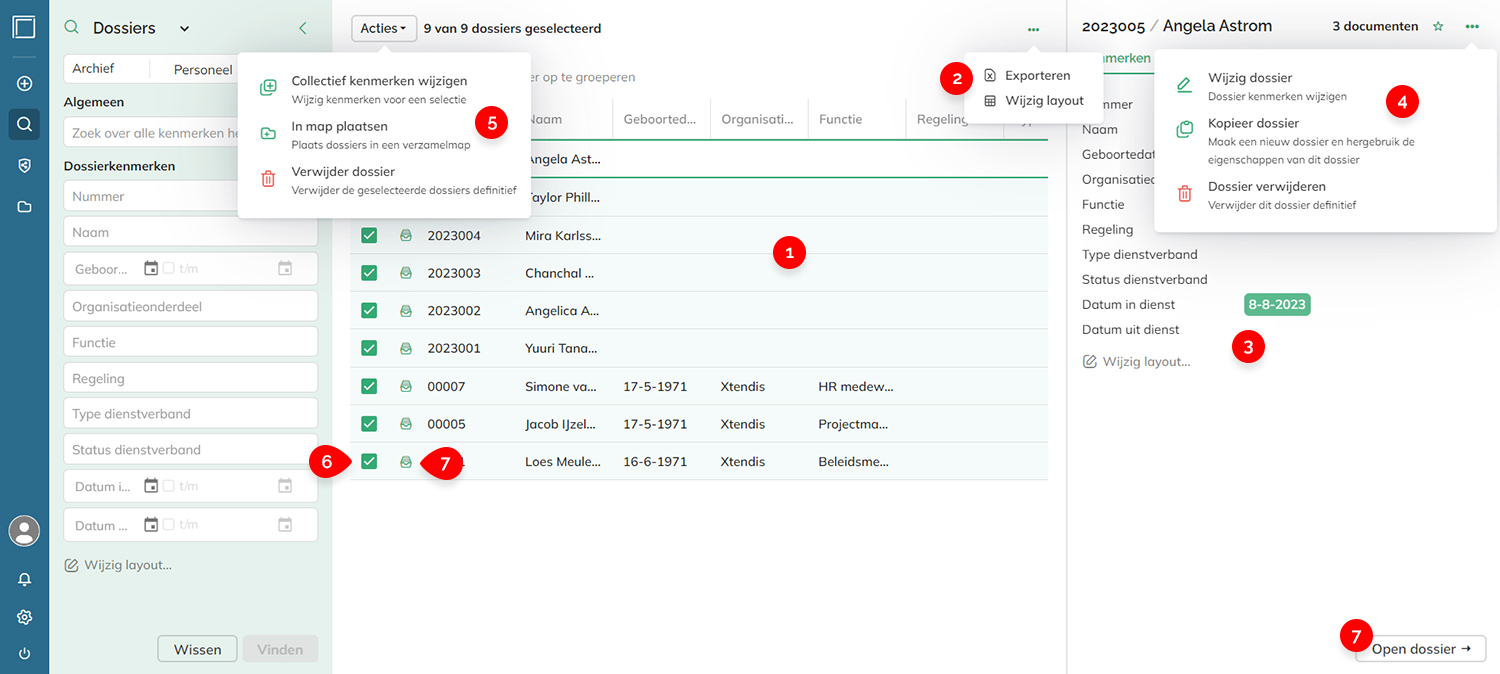Switch to the Personeel tab

(x=203, y=70)
